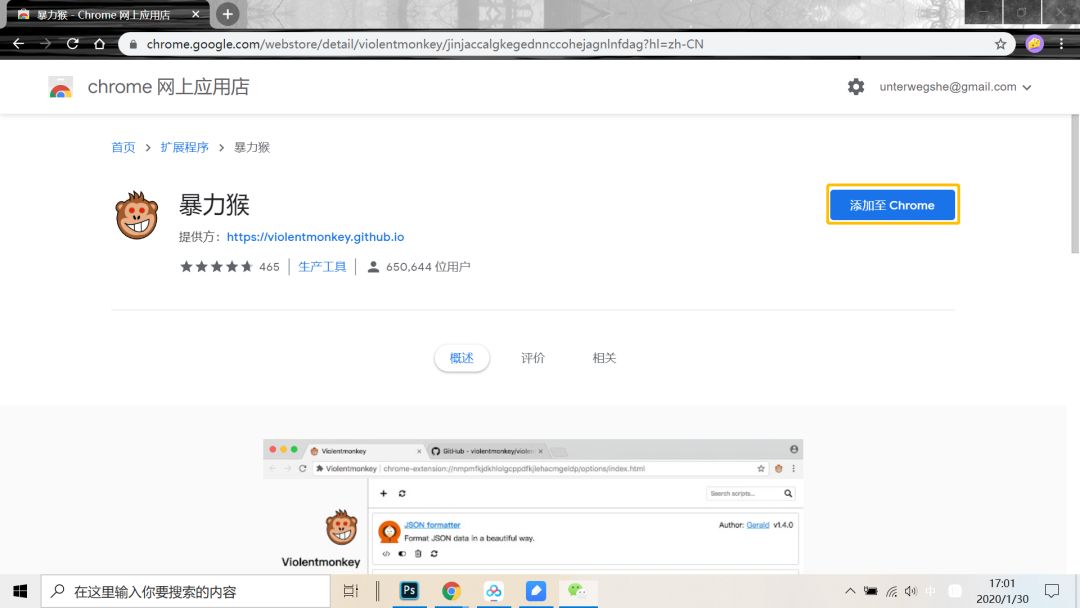The width and height of the screenshot is (1080, 608).
Task: Open the Chrome Web Store settings gear
Action: [x=856, y=87]
